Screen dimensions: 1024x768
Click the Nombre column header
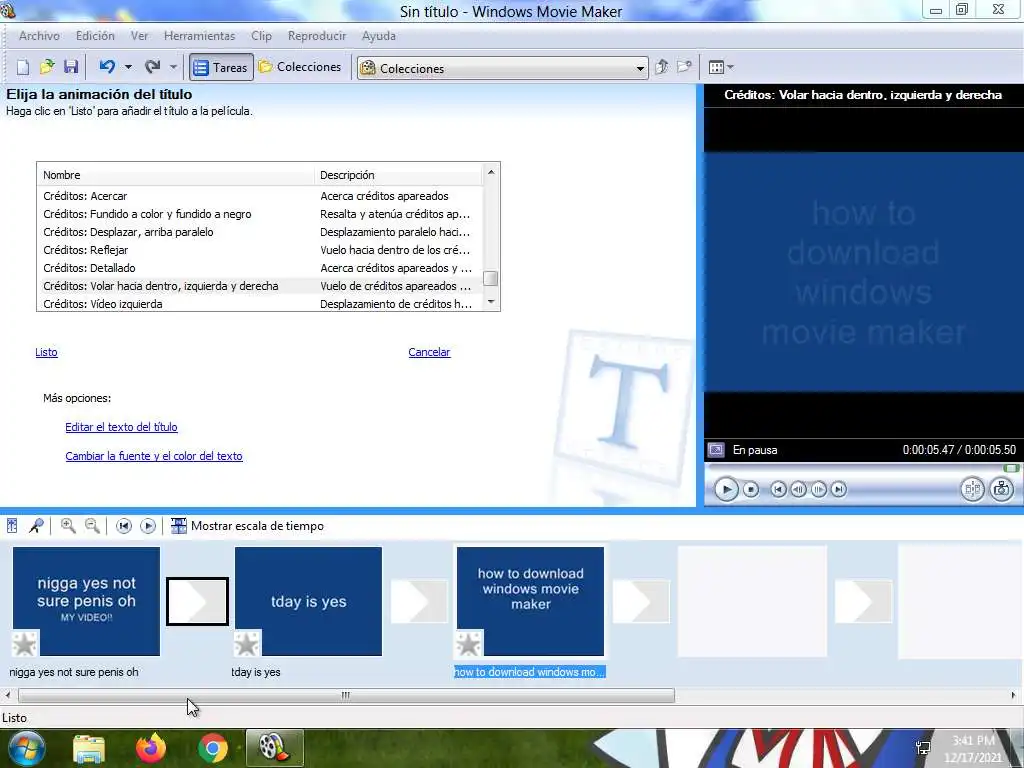176,175
